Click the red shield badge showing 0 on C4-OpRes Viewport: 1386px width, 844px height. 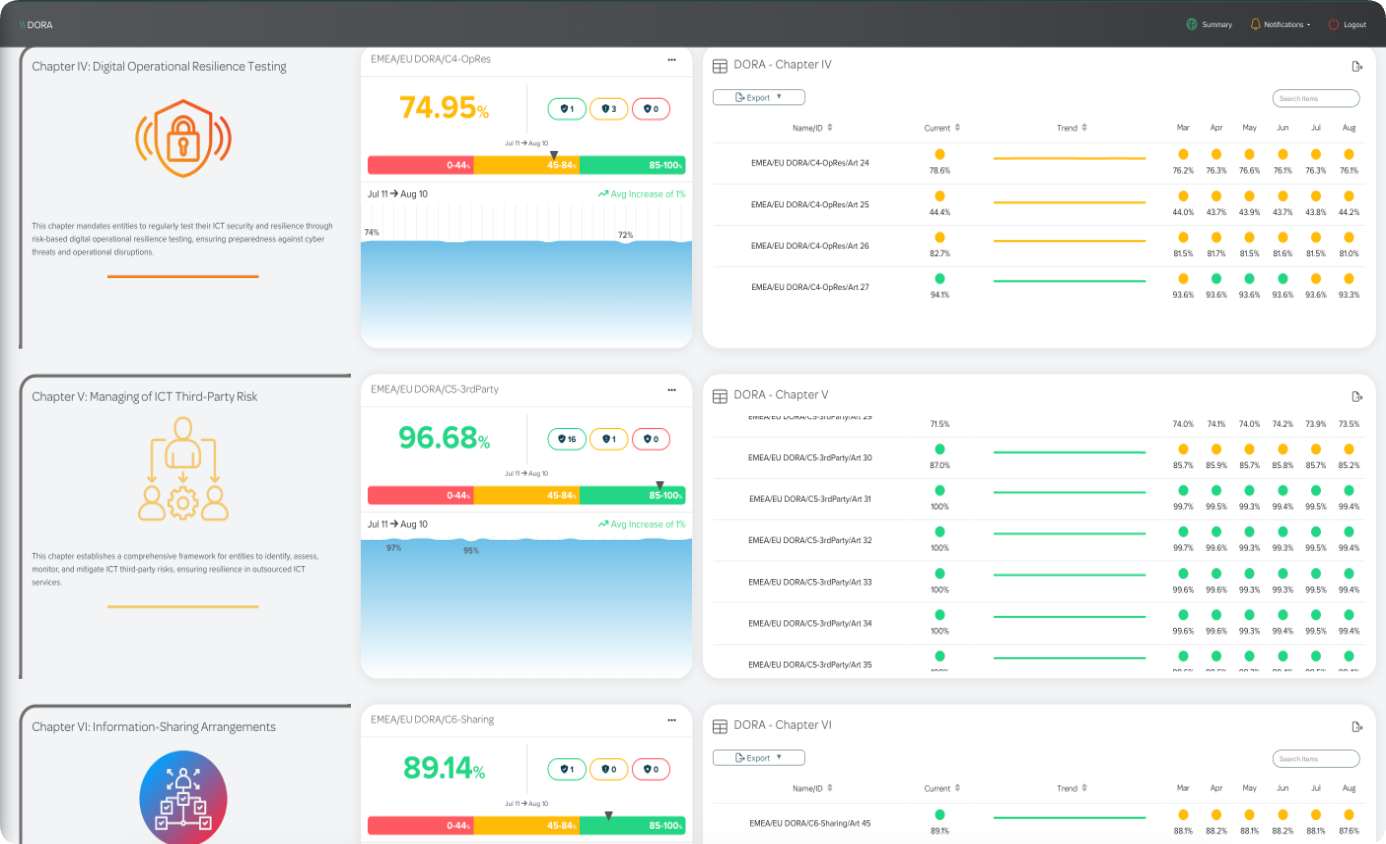[x=651, y=109]
